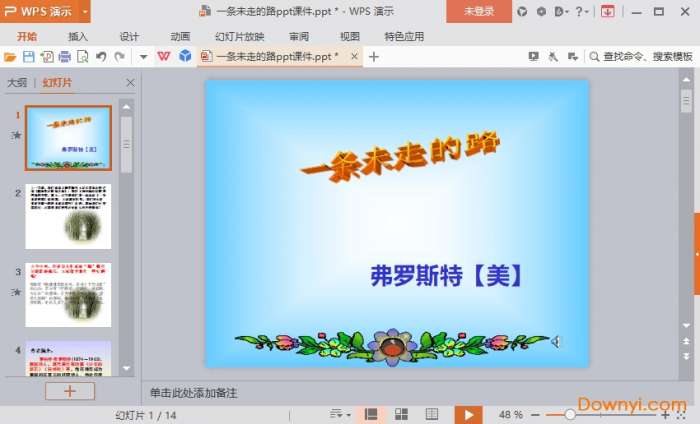
Task: Print the presentation with the printer icon
Action: [65, 57]
